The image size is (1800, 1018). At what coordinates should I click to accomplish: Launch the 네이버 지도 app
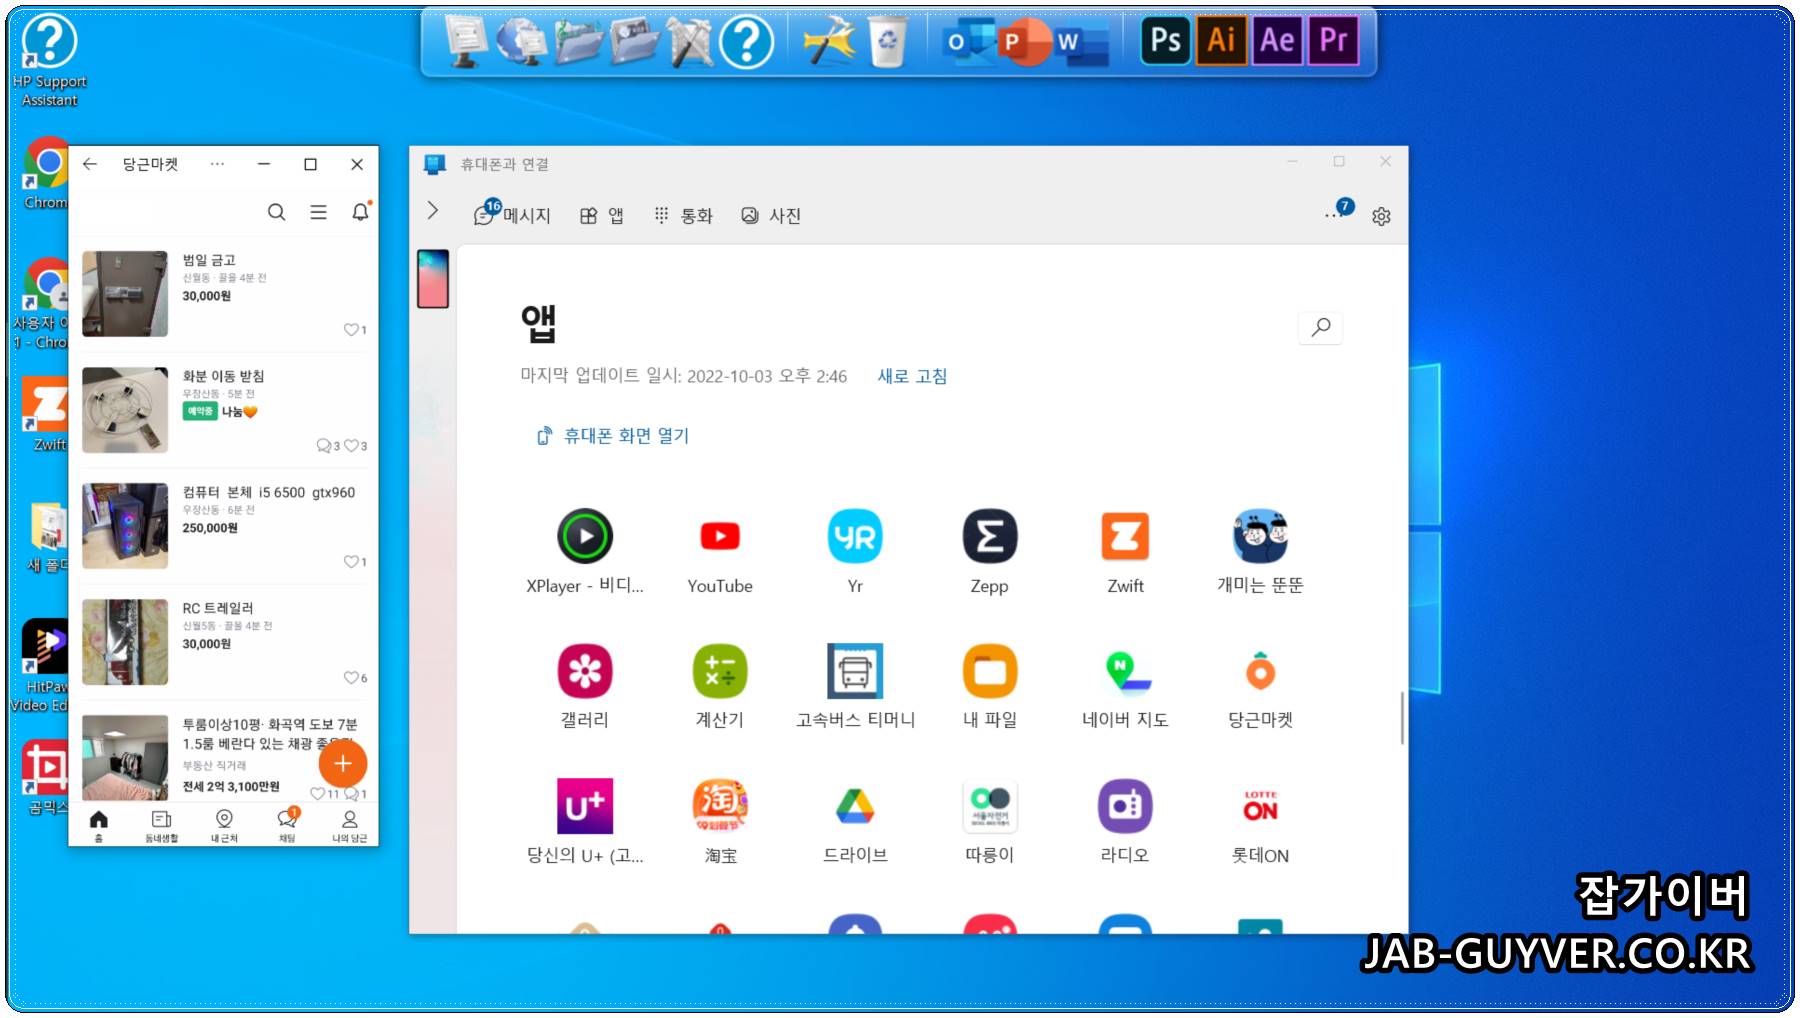point(1125,671)
